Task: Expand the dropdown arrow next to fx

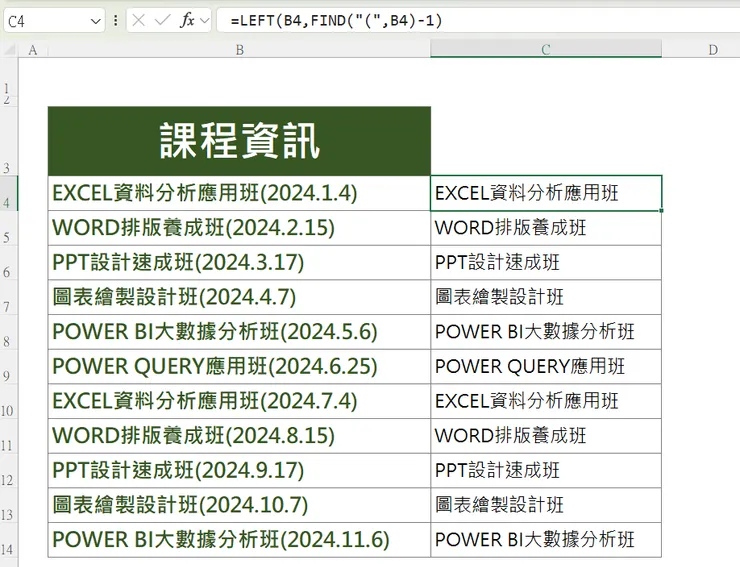Action: pyautogui.click(x=205, y=20)
